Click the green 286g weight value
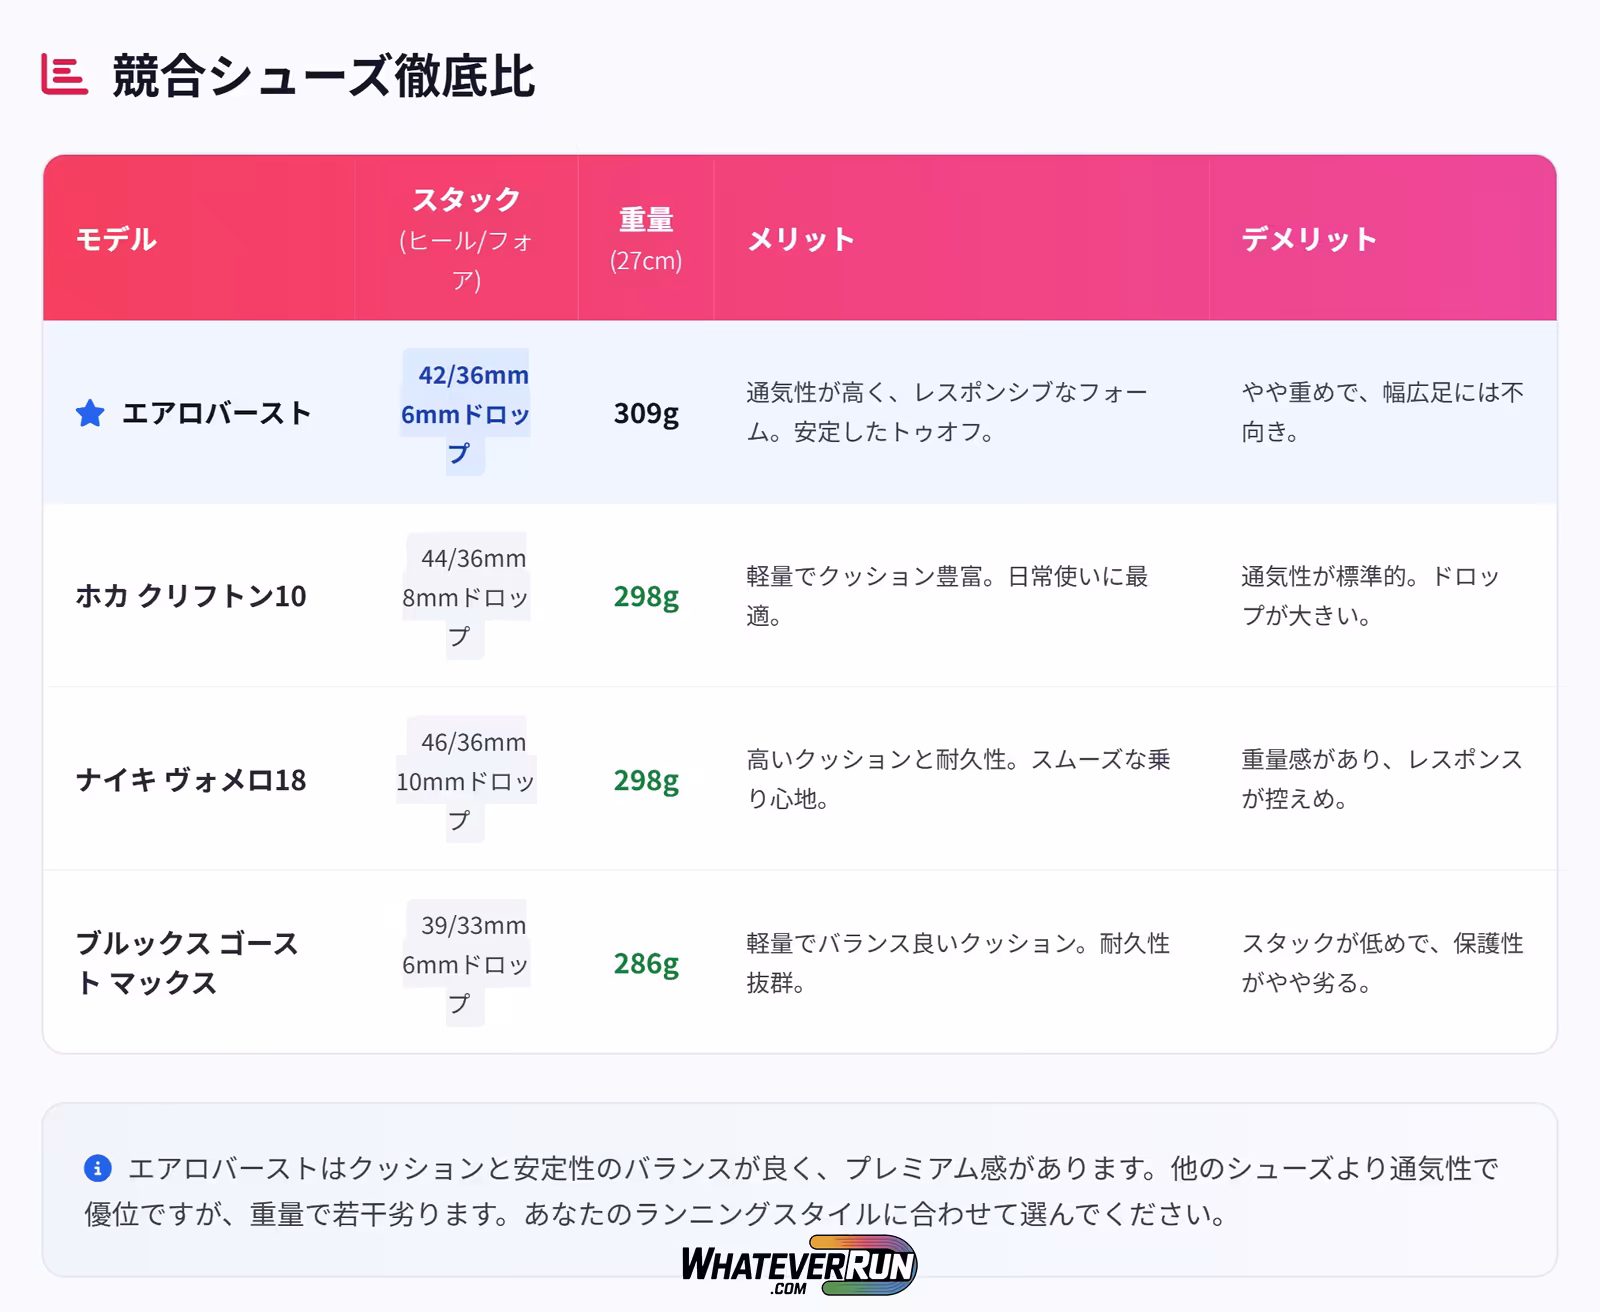Screen dimensions: 1600x1312 (x=646, y=963)
